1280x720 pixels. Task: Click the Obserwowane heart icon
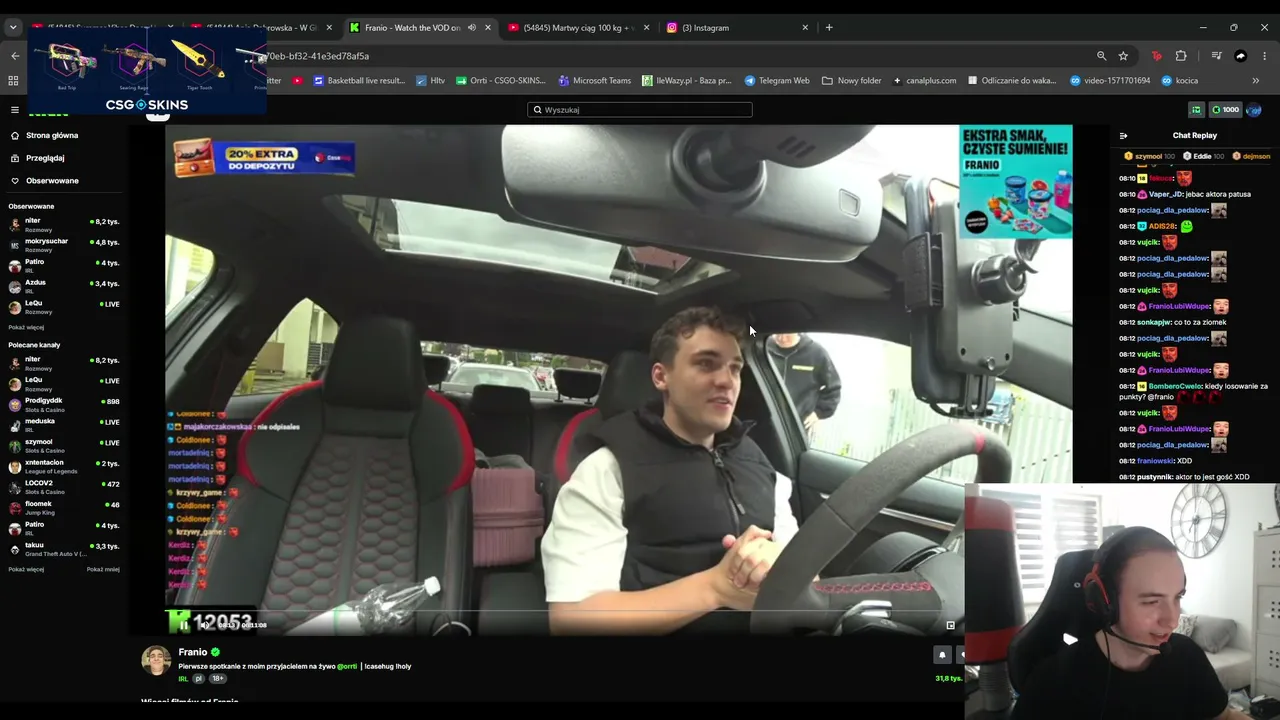click(15, 181)
